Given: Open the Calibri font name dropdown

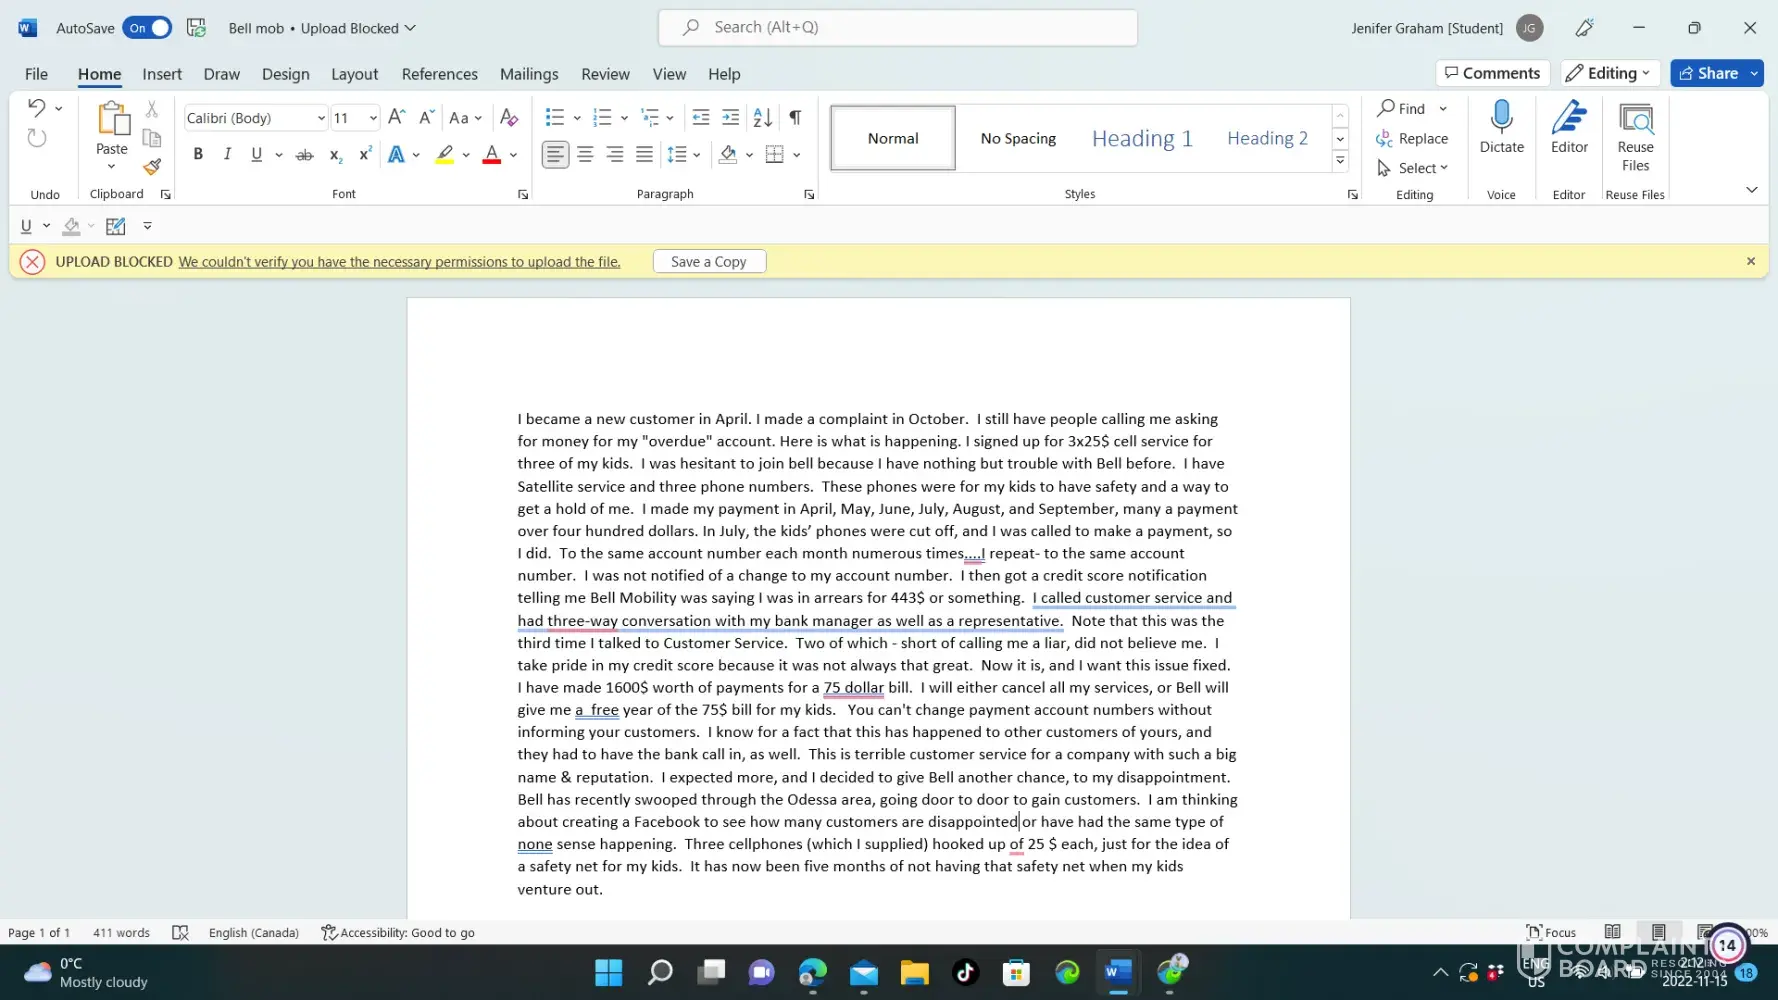Looking at the screenshot, I should [x=321, y=118].
